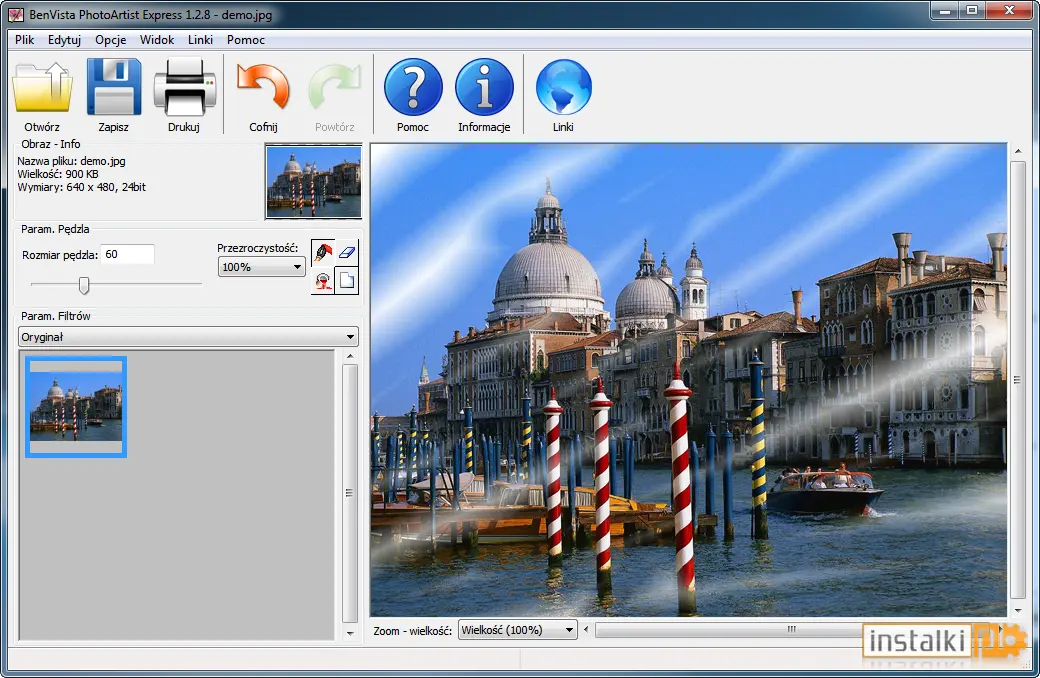This screenshot has width=1040, height=678.
Task: Open a file with the Otwórz folder icon
Action: [x=42, y=87]
